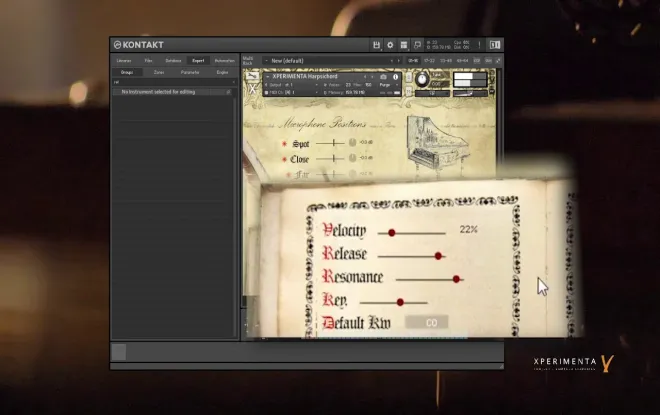This screenshot has width=660, height=415.
Task: Toggle the KSP button in rack header
Action: (x=477, y=61)
